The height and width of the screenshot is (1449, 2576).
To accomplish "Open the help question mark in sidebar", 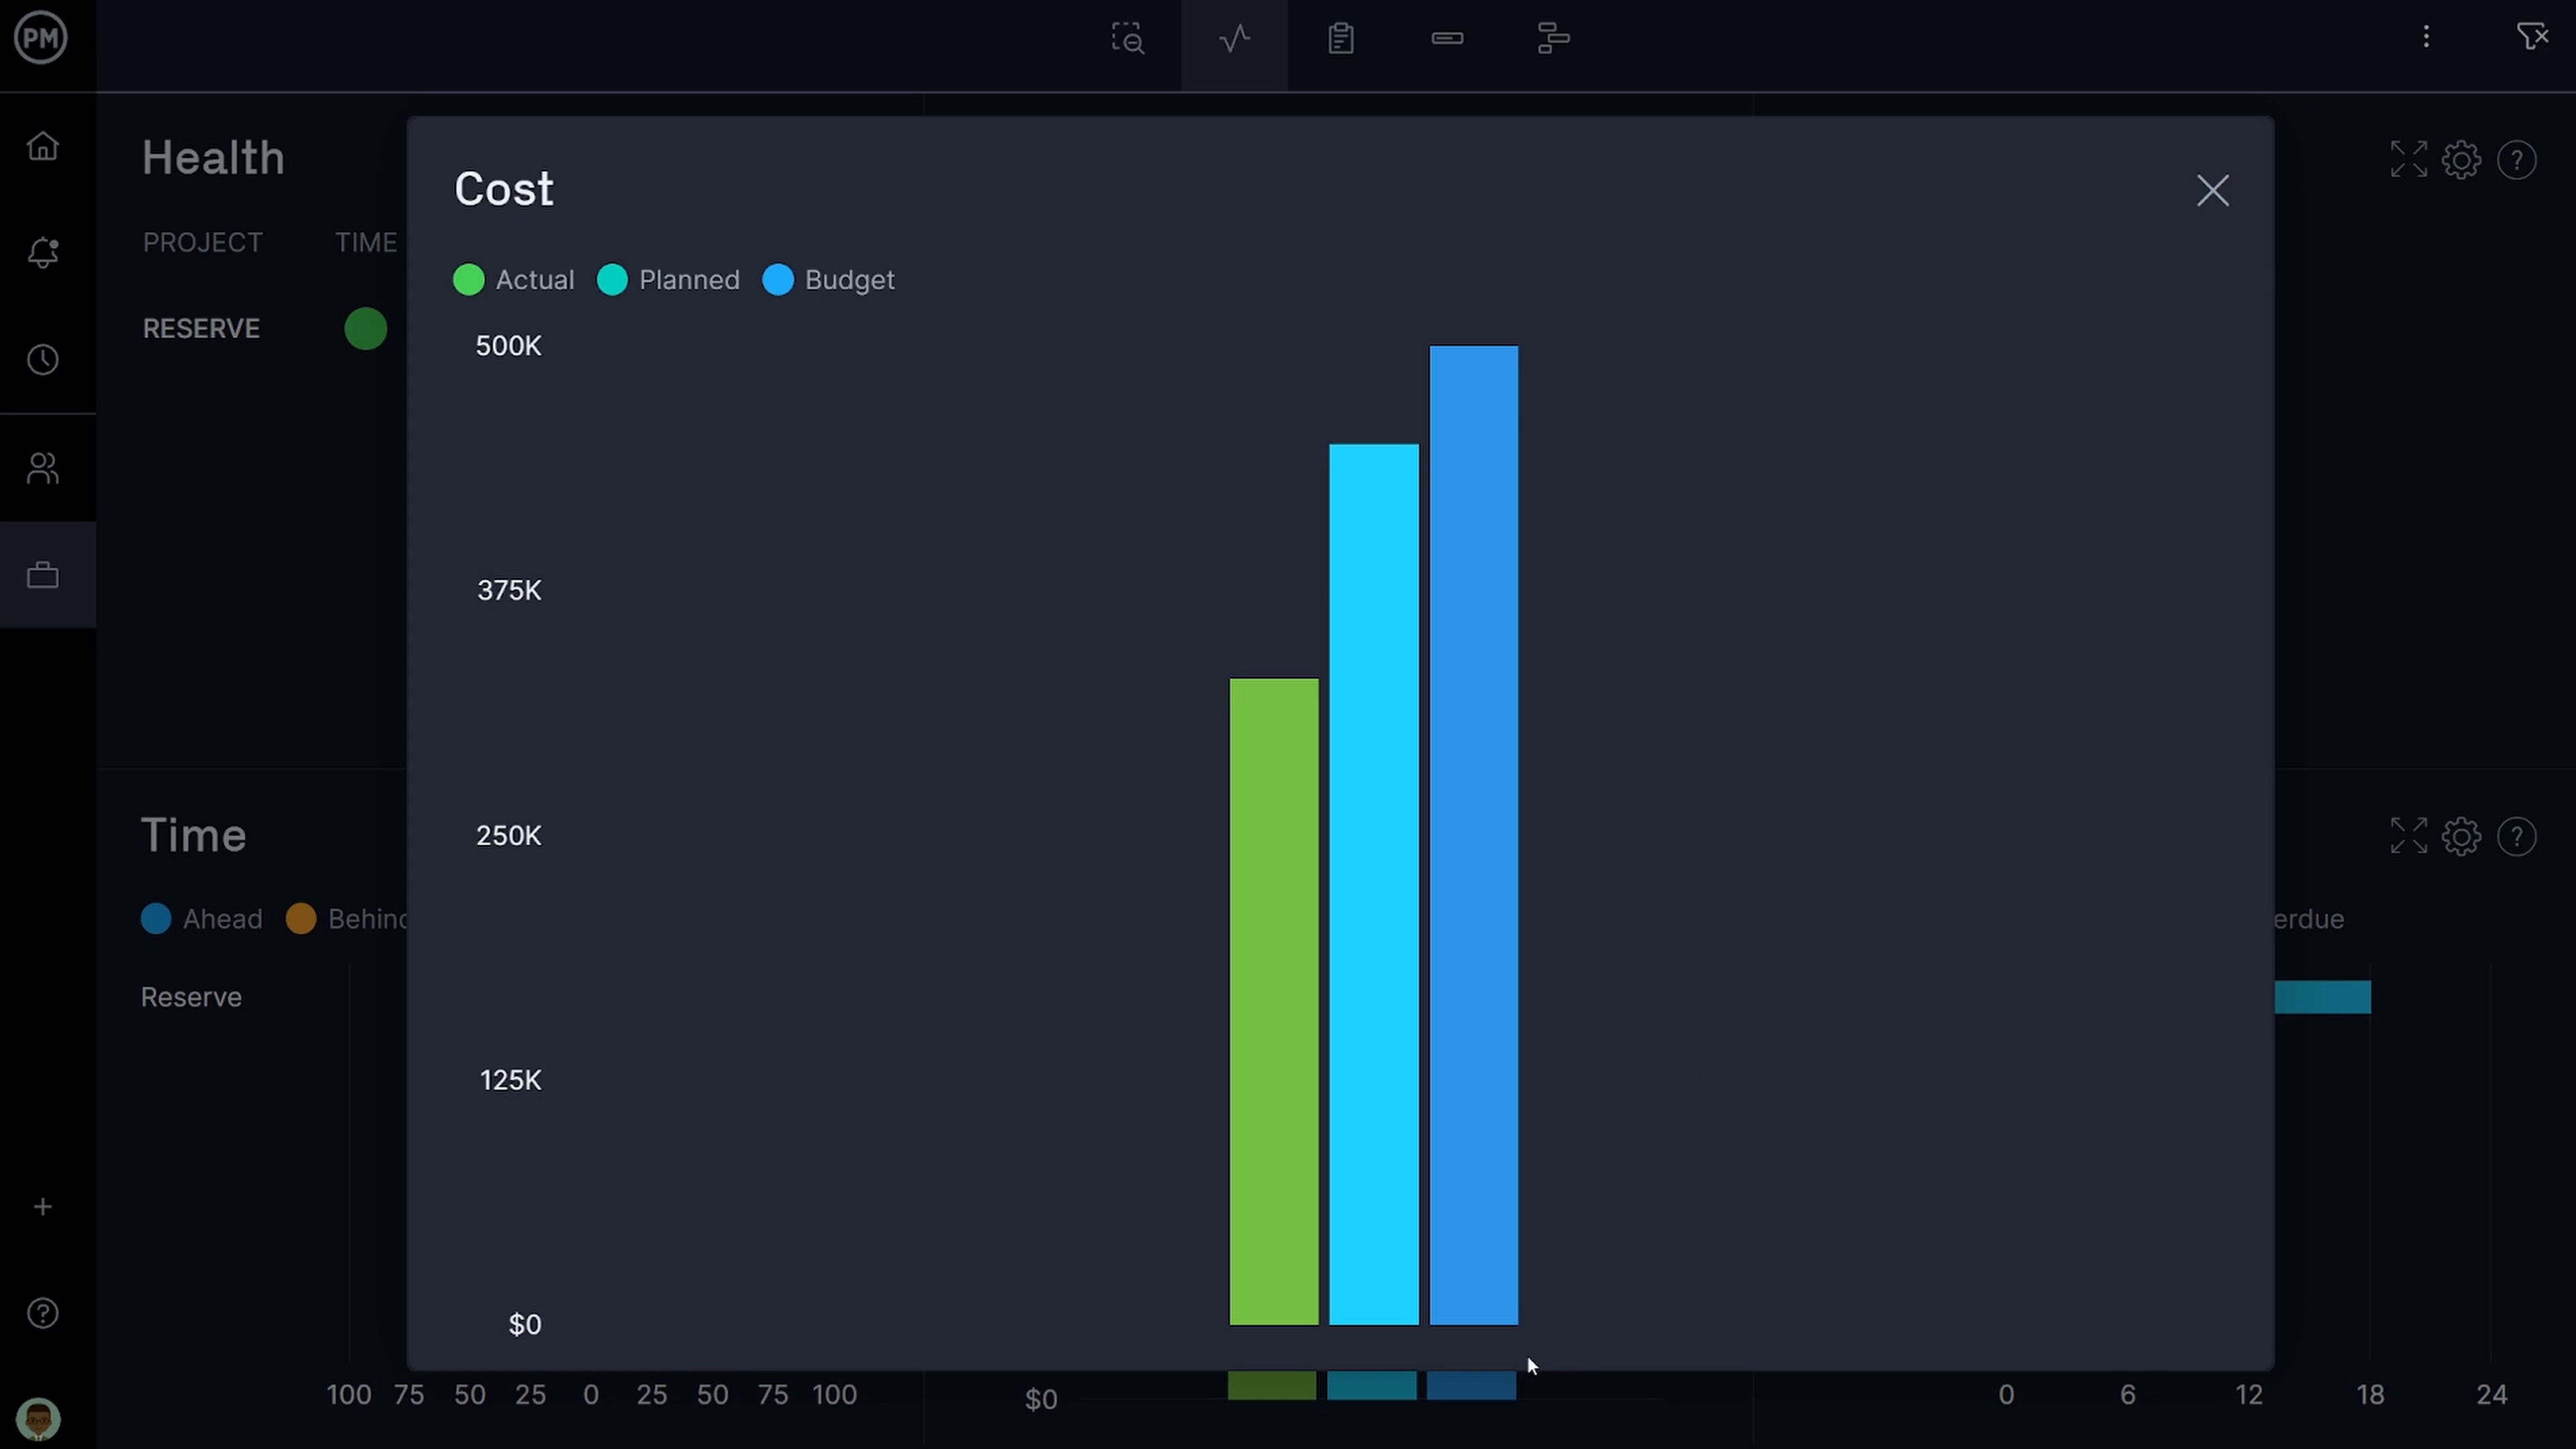I will pos(43,1313).
